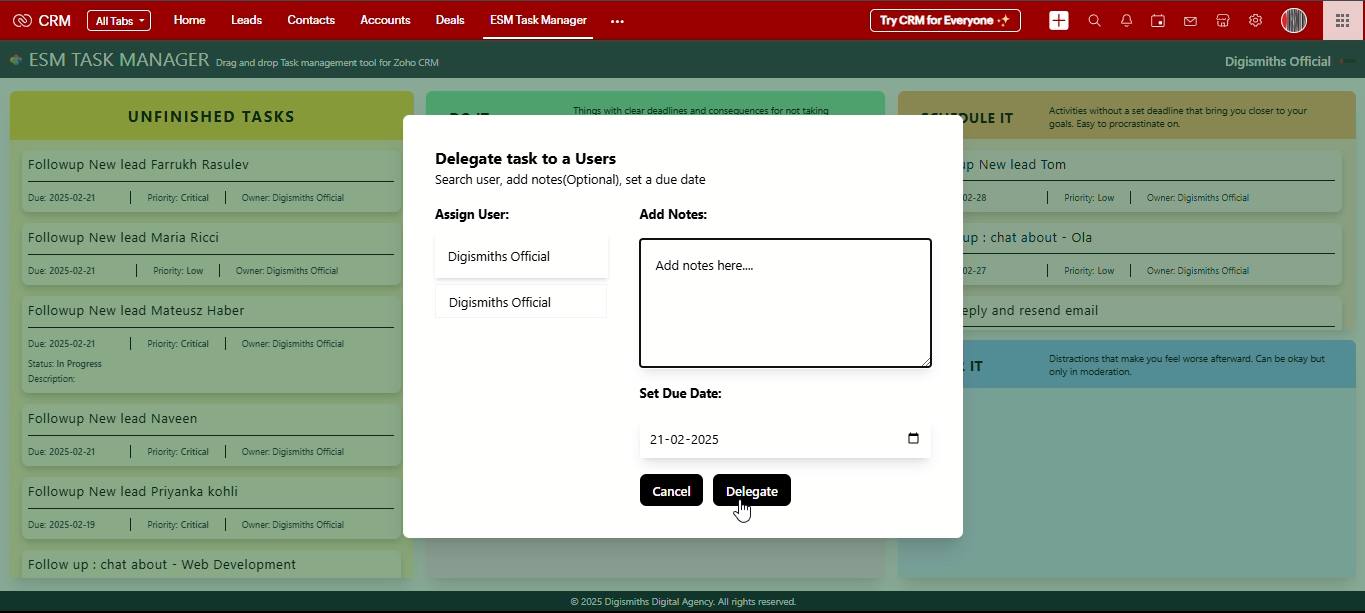
Task: Click into the Add Notes text area
Action: (785, 303)
